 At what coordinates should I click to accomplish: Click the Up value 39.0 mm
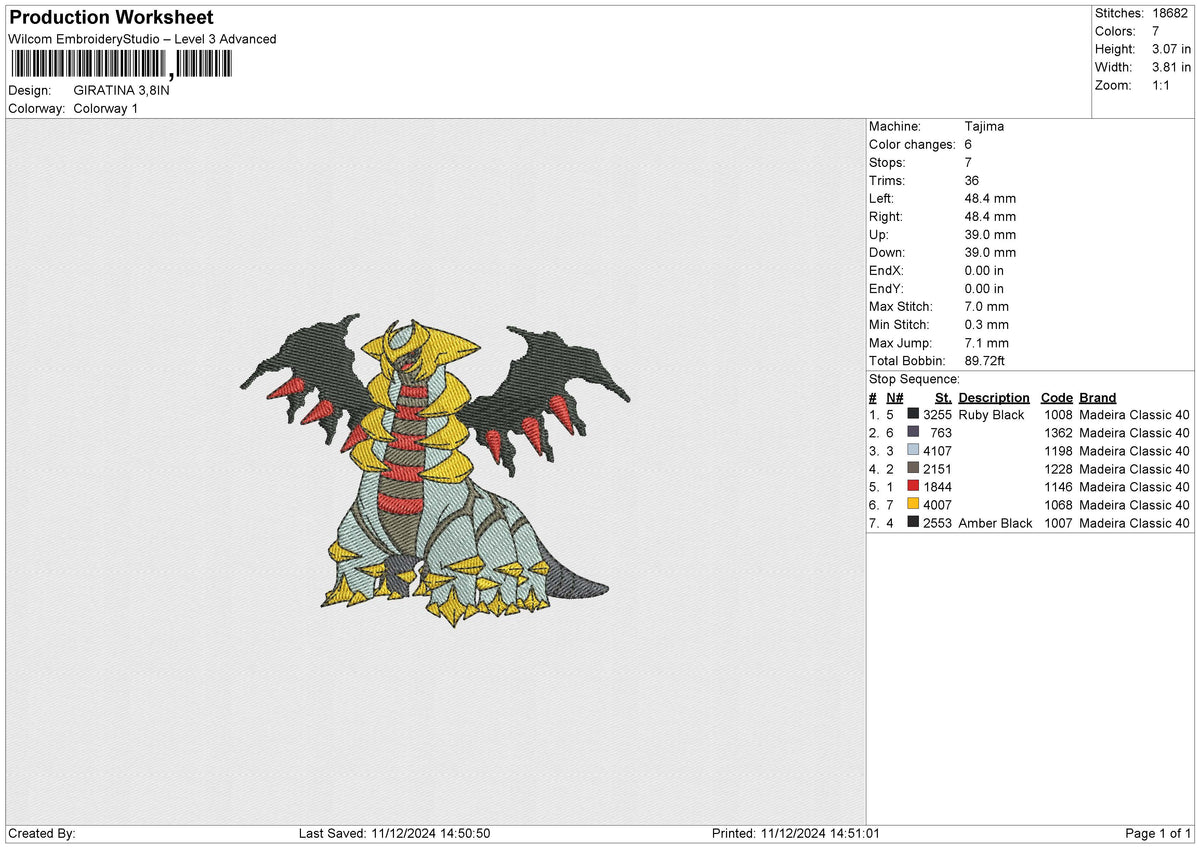990,235
